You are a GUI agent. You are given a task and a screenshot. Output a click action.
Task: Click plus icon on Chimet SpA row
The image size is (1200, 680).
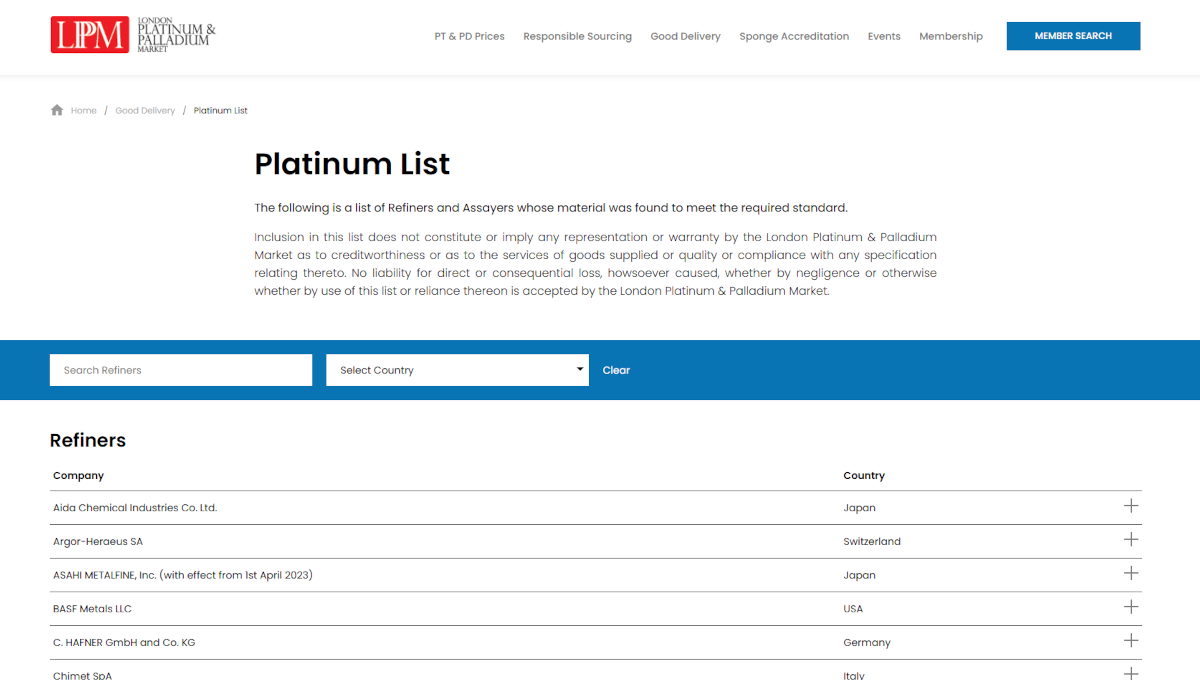pyautogui.click(x=1130, y=673)
